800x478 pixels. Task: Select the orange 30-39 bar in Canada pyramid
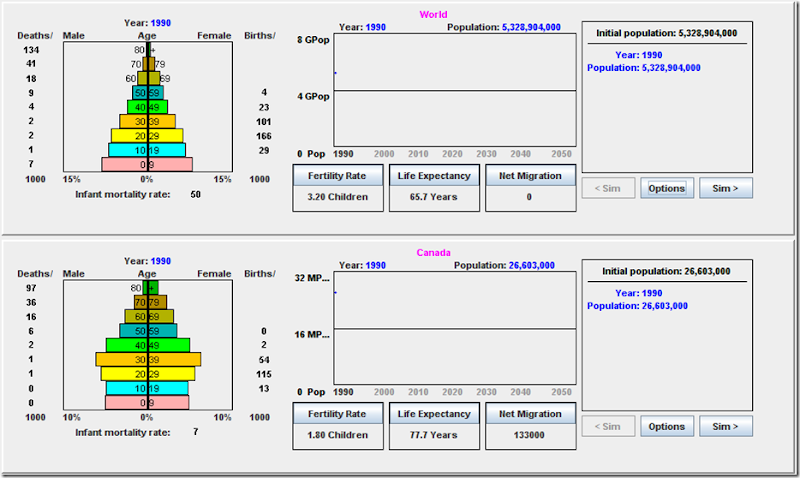click(148, 359)
